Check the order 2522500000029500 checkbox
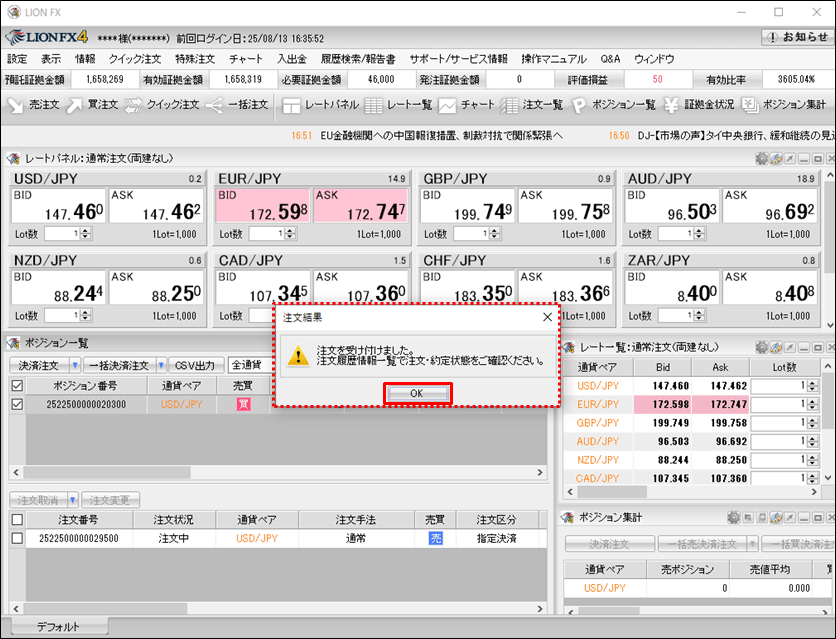The image size is (836, 639). [16, 538]
